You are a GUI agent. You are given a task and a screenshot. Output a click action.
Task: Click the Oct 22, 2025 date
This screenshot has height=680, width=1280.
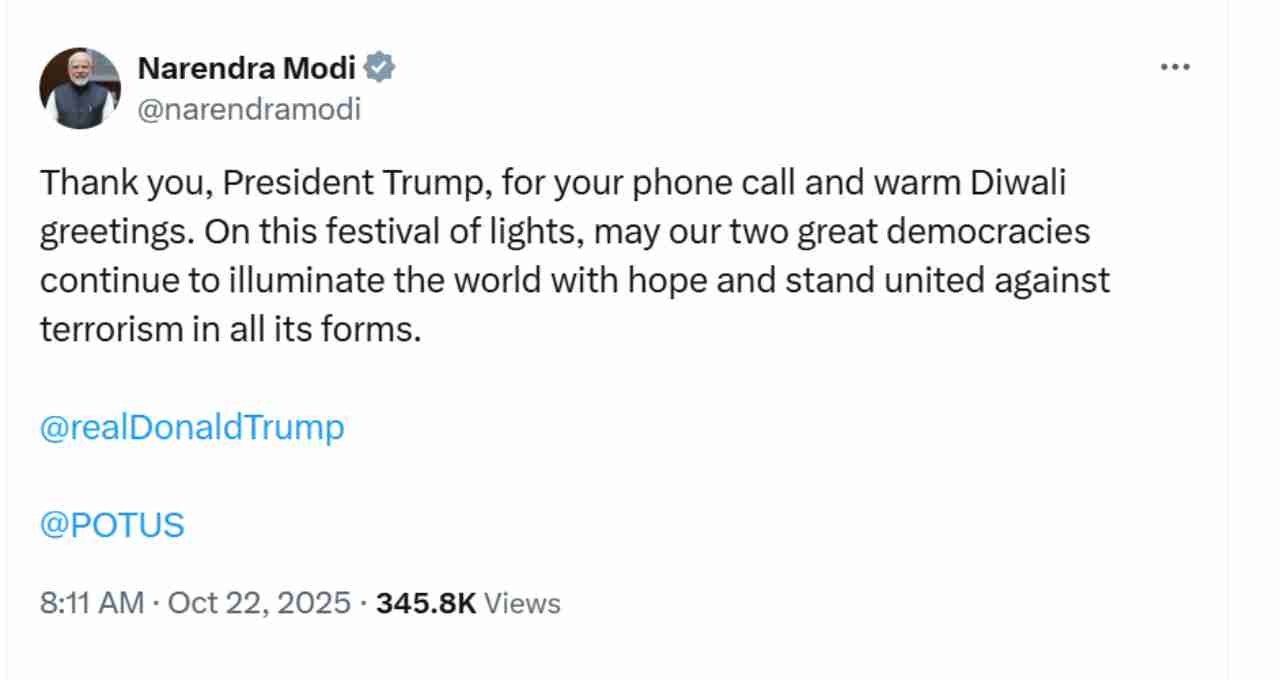pyautogui.click(x=259, y=603)
